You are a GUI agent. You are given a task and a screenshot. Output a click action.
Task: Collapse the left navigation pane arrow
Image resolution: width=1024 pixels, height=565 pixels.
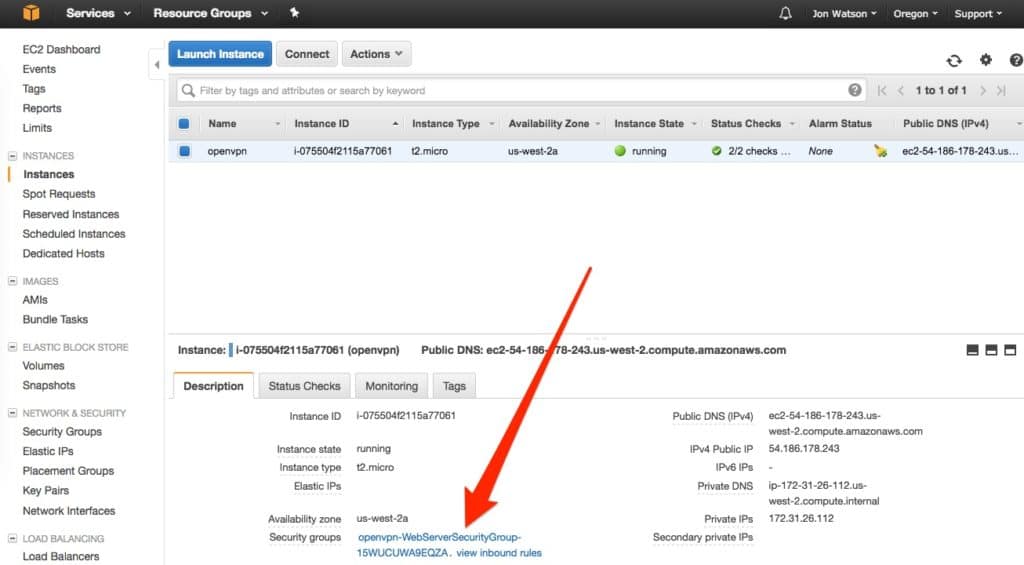[157, 64]
